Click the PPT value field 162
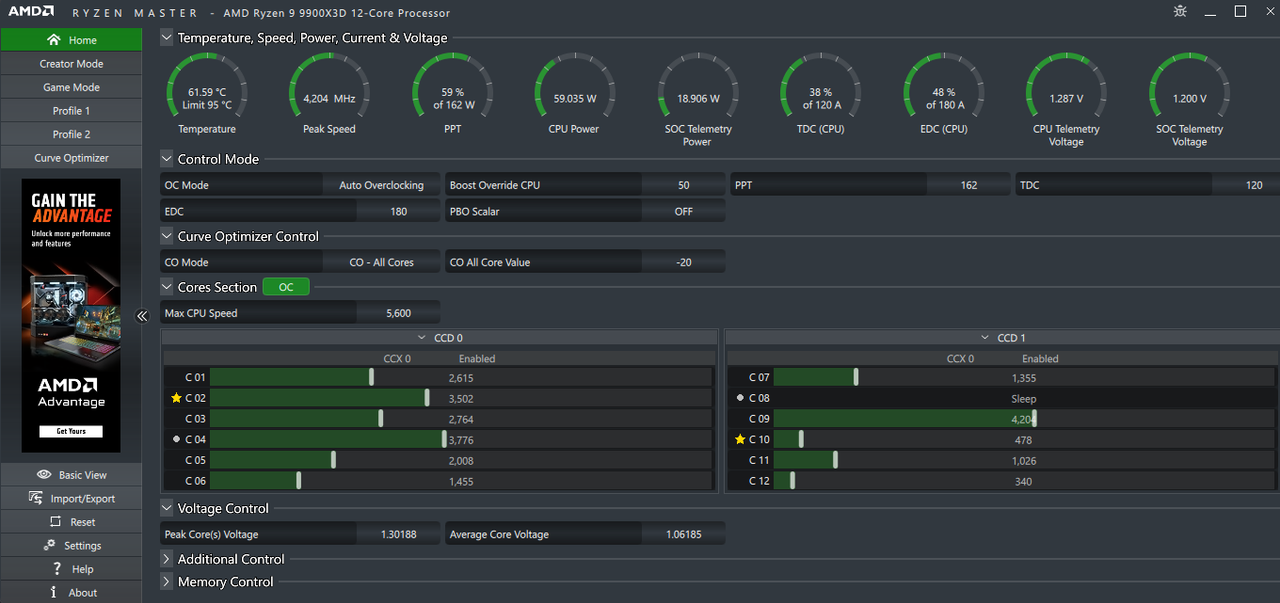This screenshot has height=603, width=1280. [x=968, y=185]
